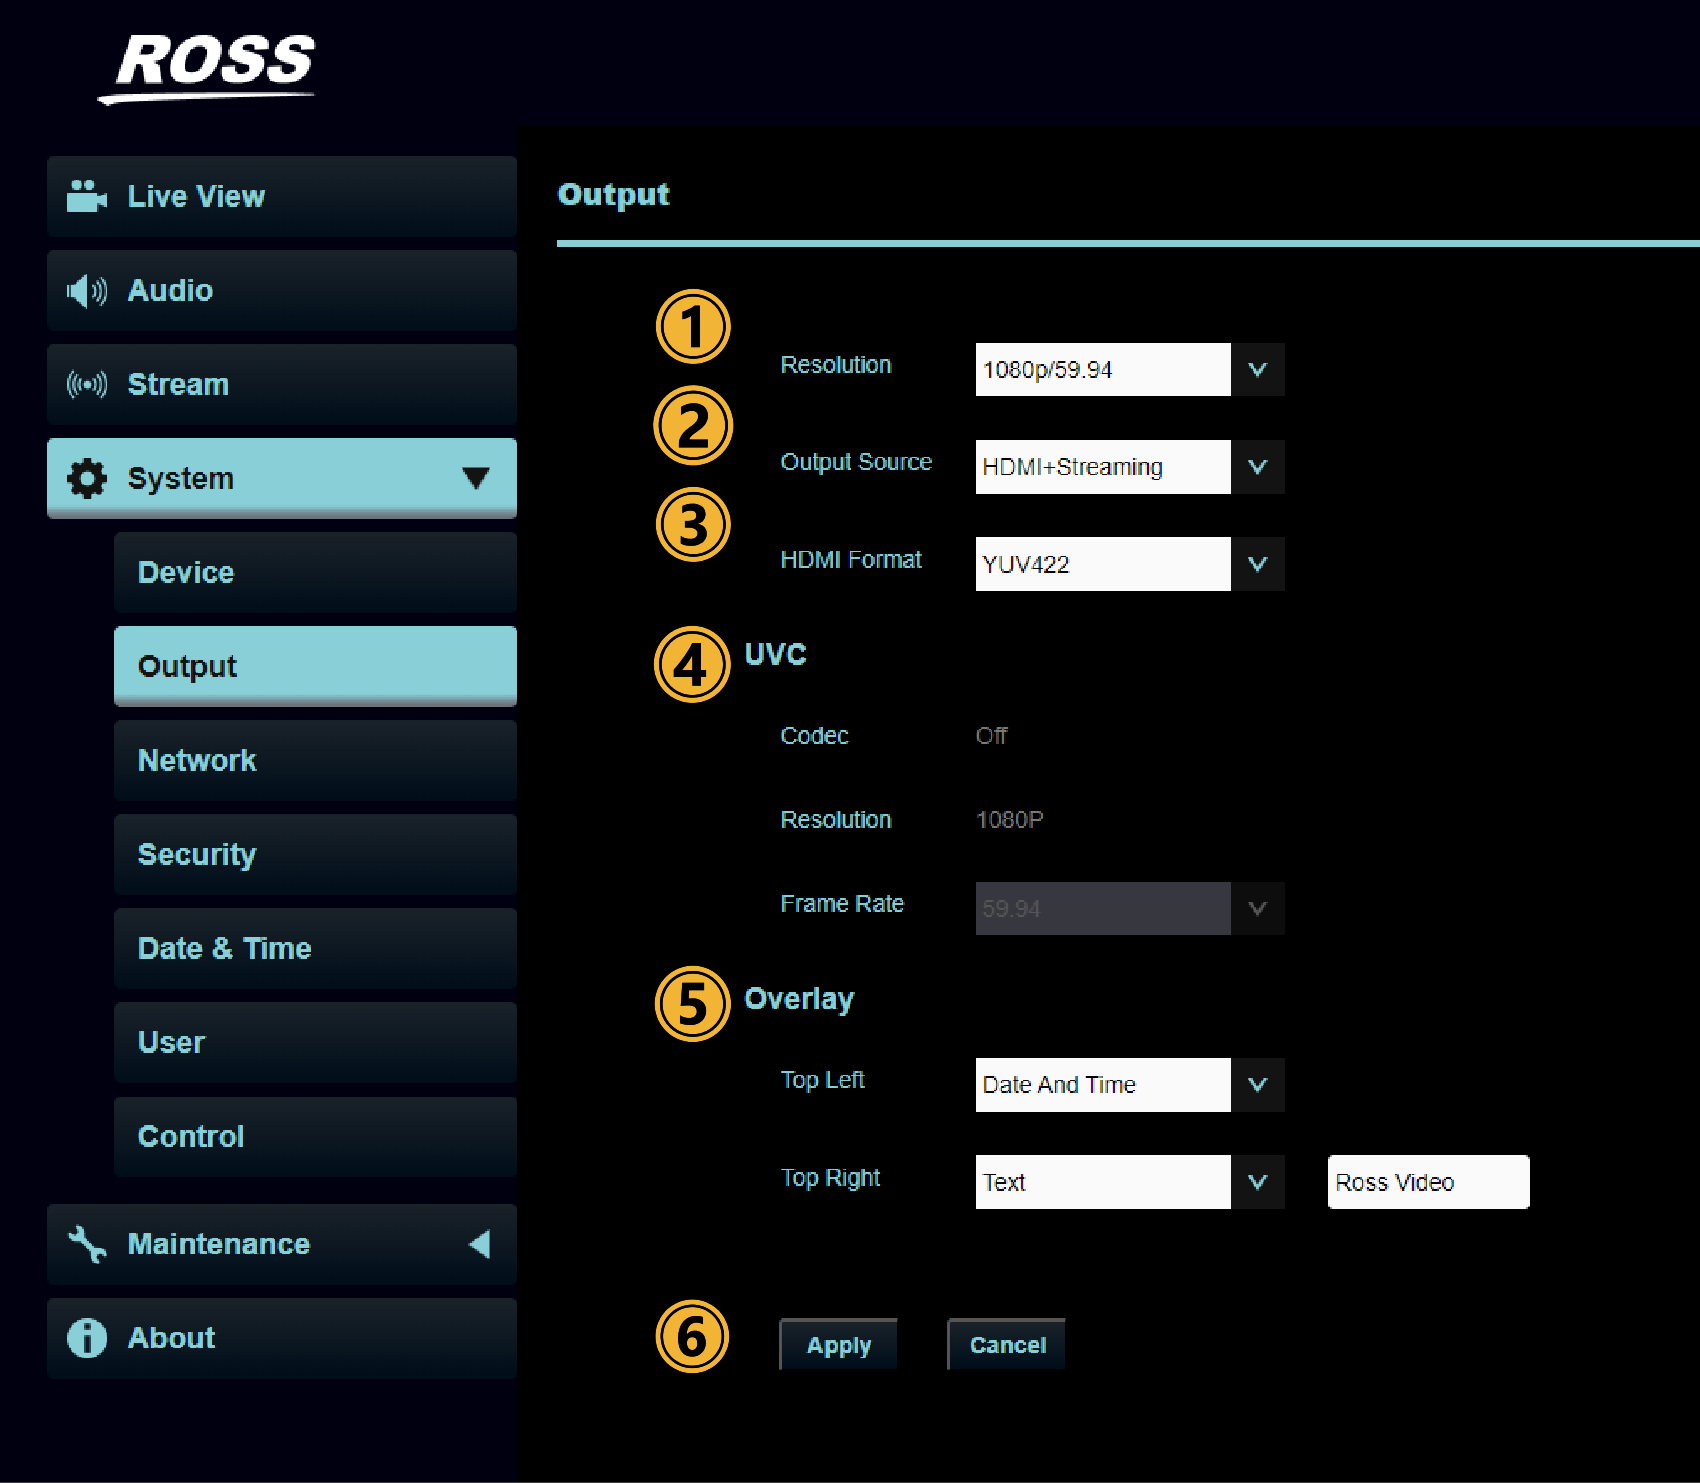Click the Ross logo
This screenshot has width=1700, height=1483.
coord(210,66)
